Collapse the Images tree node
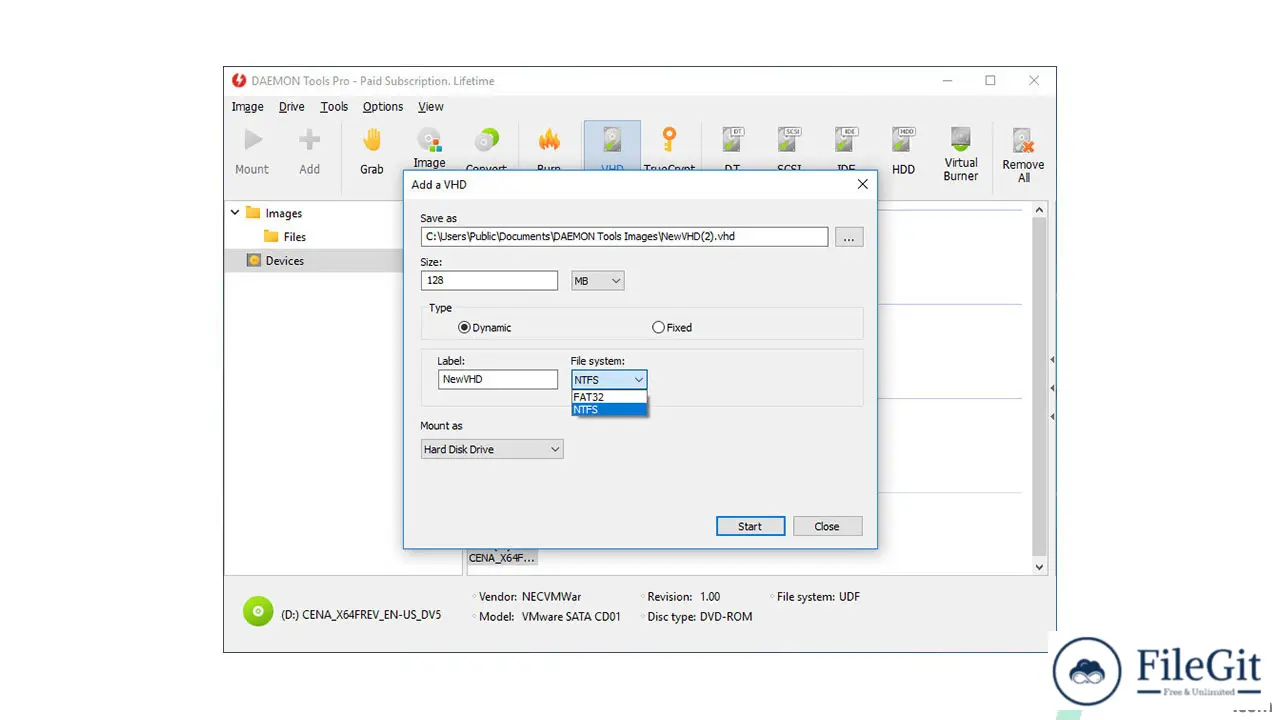 coord(236,212)
